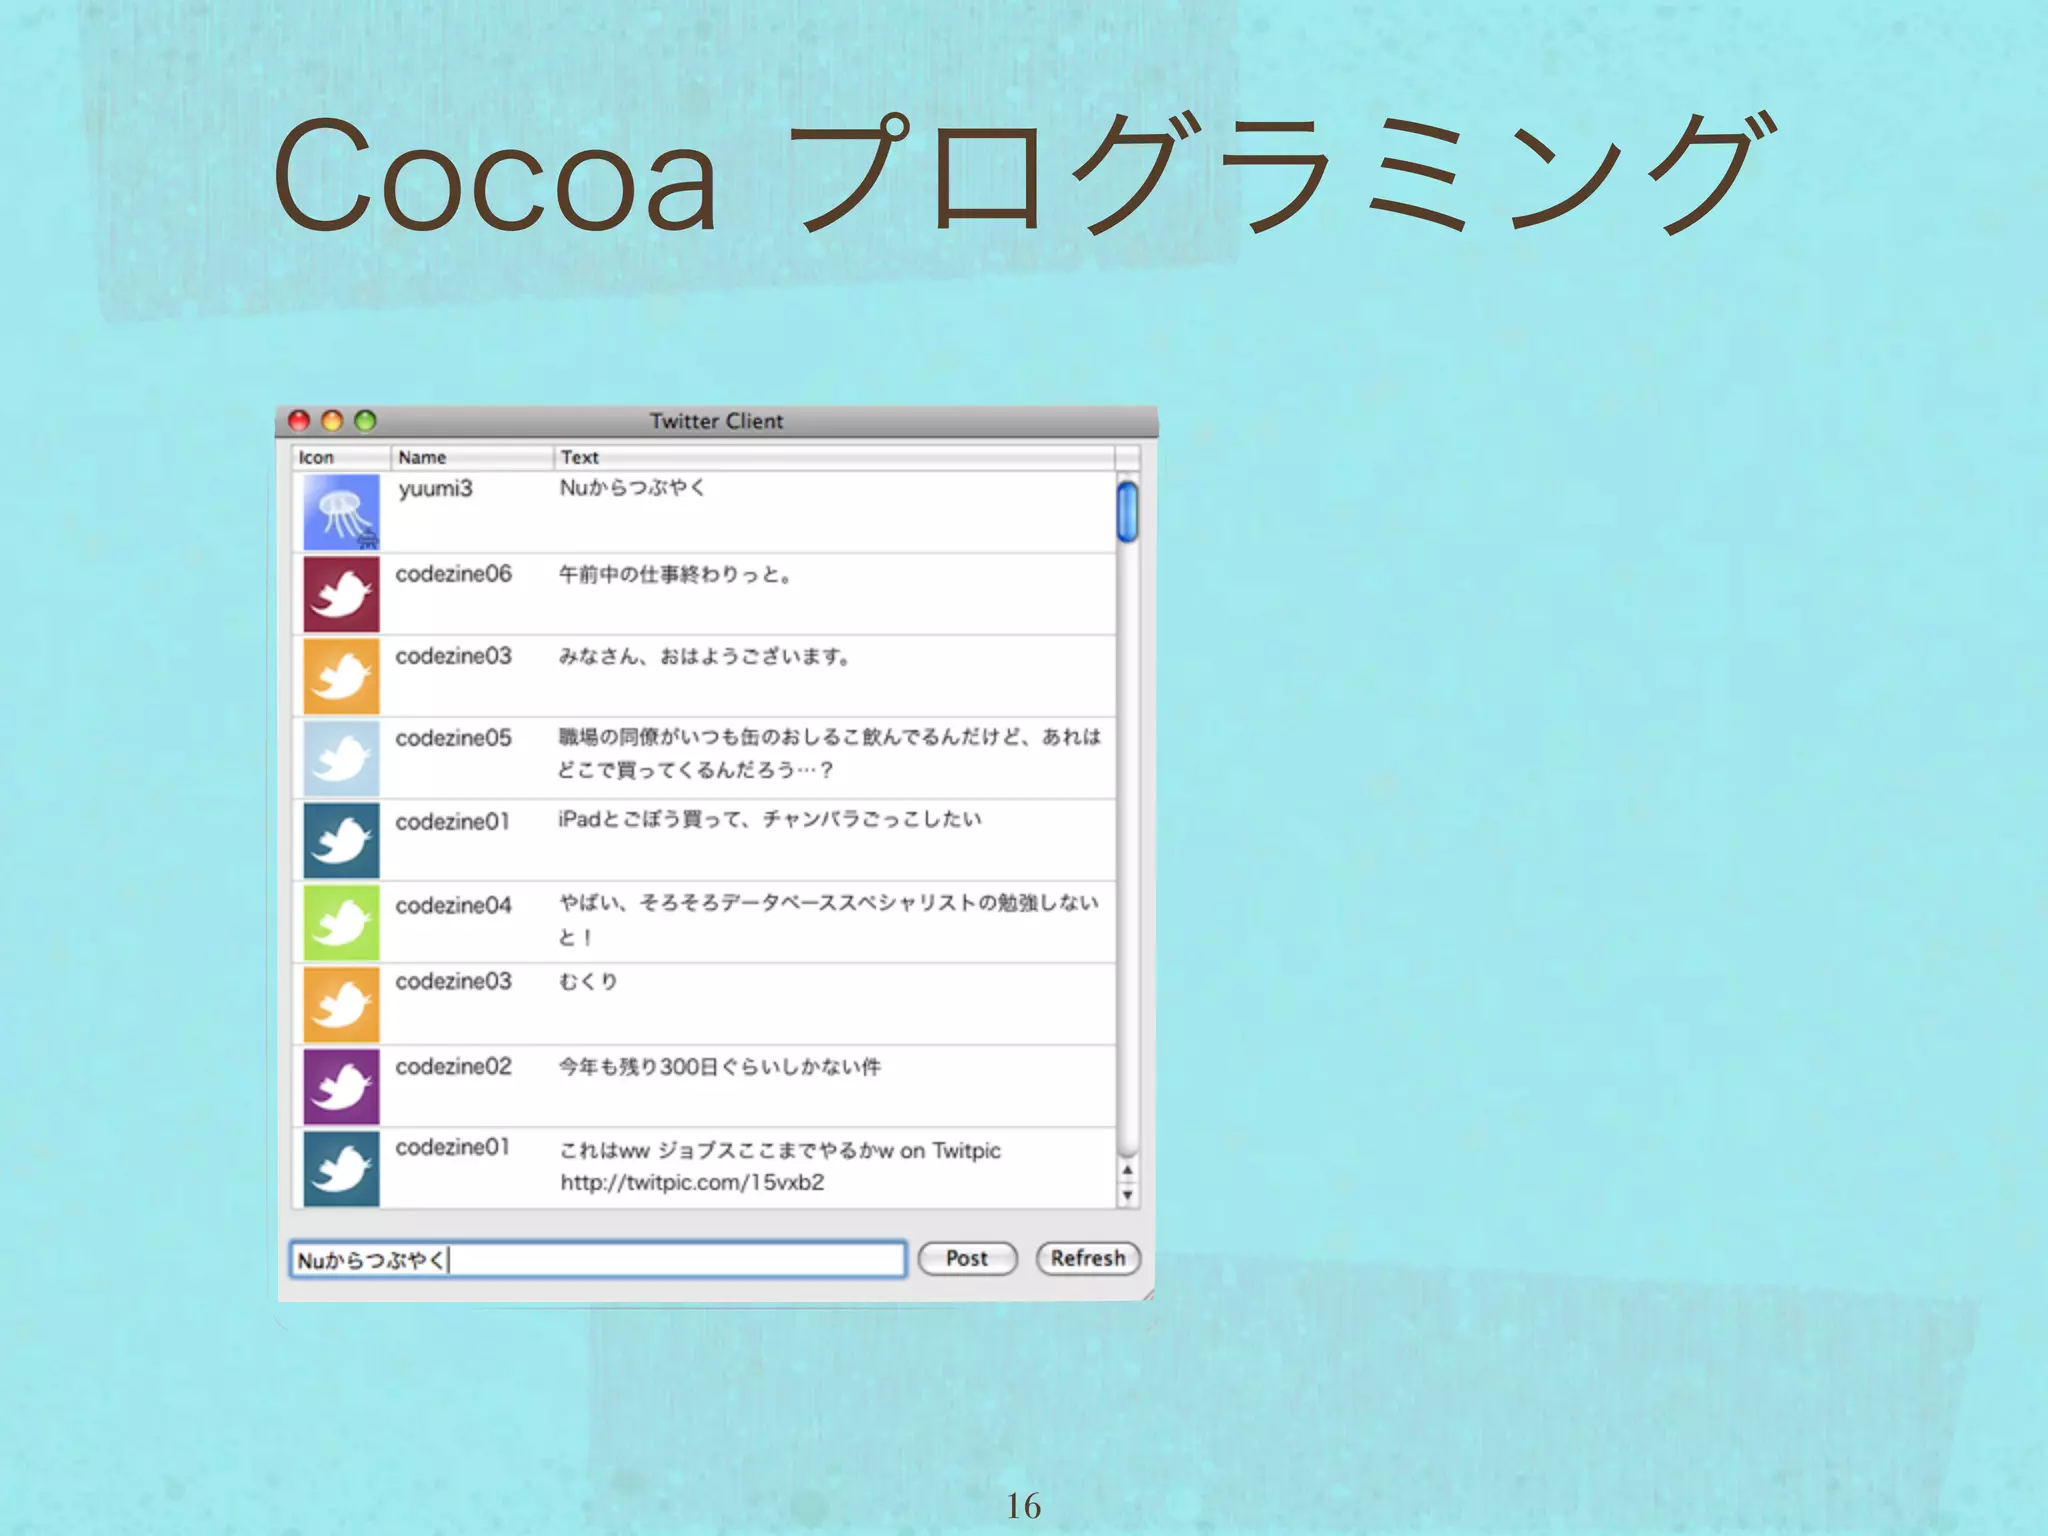Open the twitpic.com link in last tweet
Viewport: 2048px width, 1536px height.
[692, 1183]
